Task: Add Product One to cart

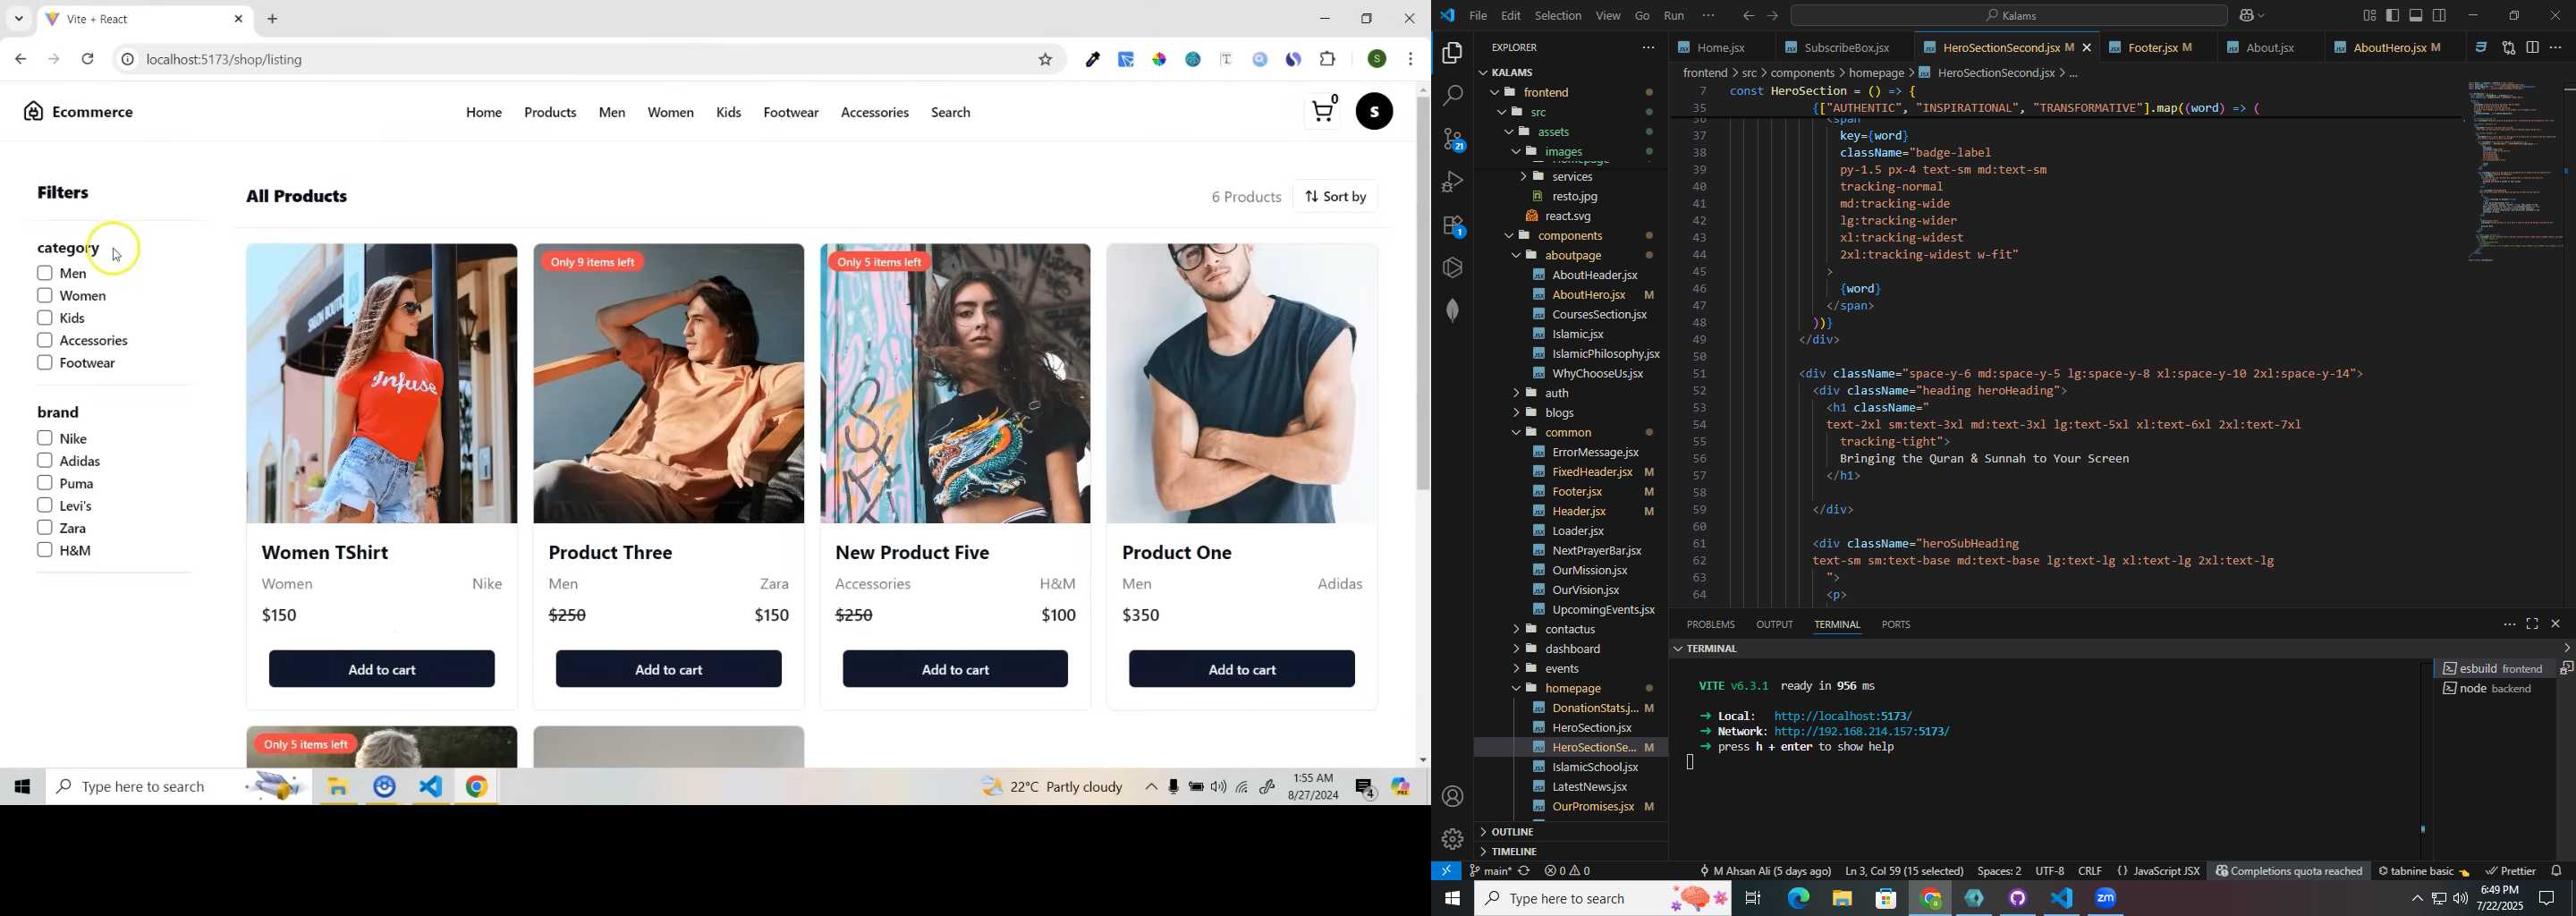Action: click(x=1242, y=669)
